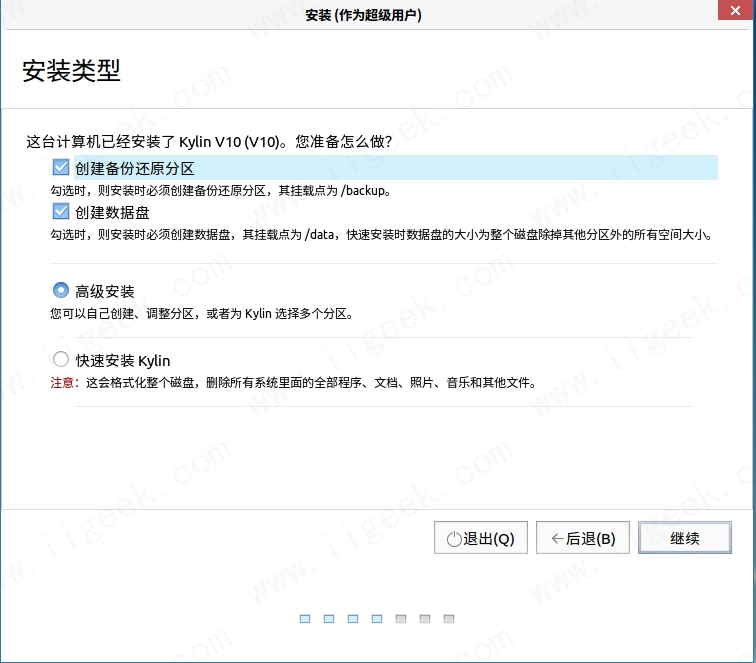Click the /backup mount point description text
This screenshot has height=663, width=756.
tap(220, 191)
